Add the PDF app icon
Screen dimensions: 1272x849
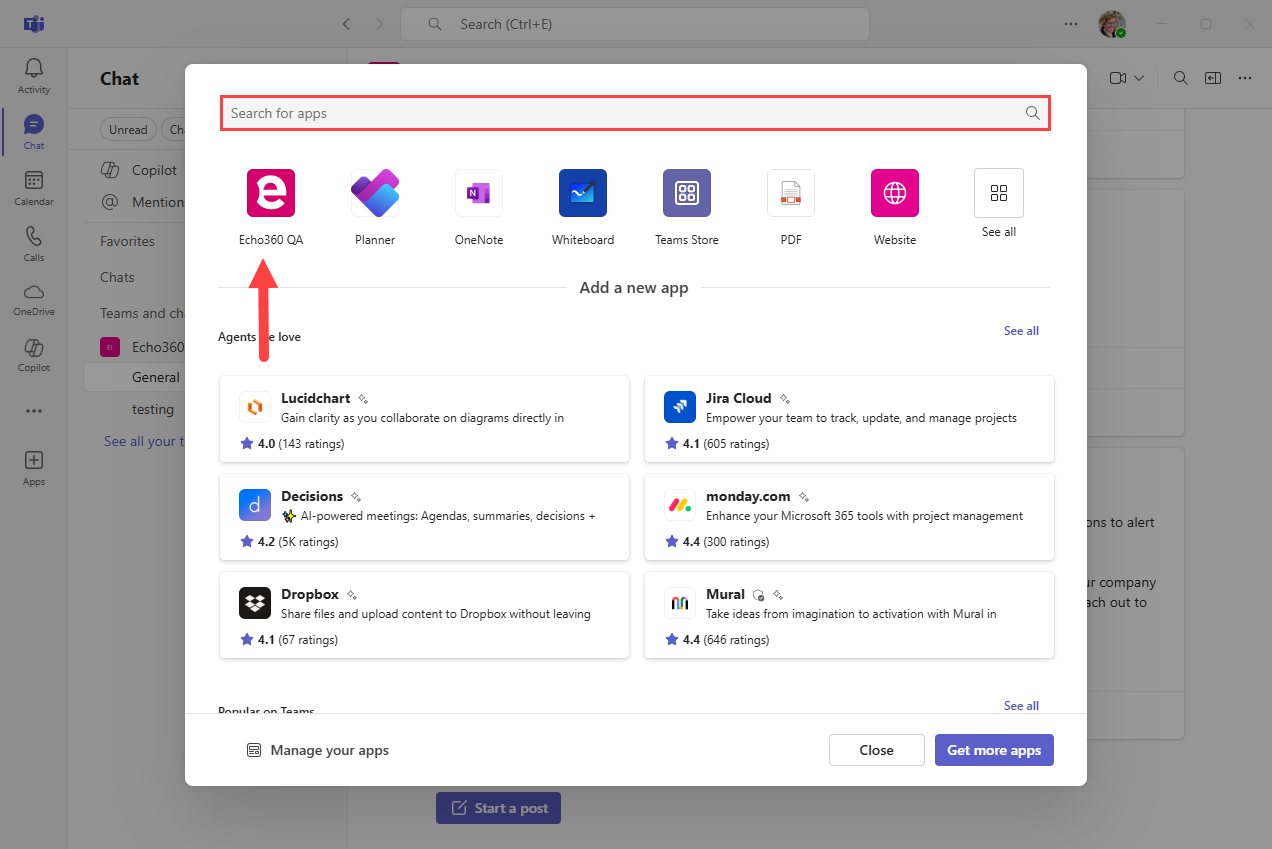(x=791, y=193)
